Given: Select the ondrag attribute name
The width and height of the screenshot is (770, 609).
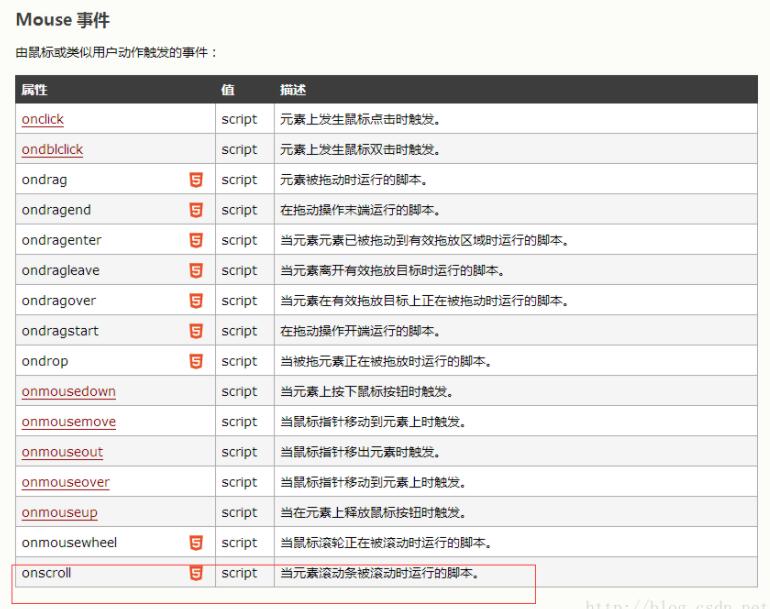Looking at the screenshot, I should point(44,180).
